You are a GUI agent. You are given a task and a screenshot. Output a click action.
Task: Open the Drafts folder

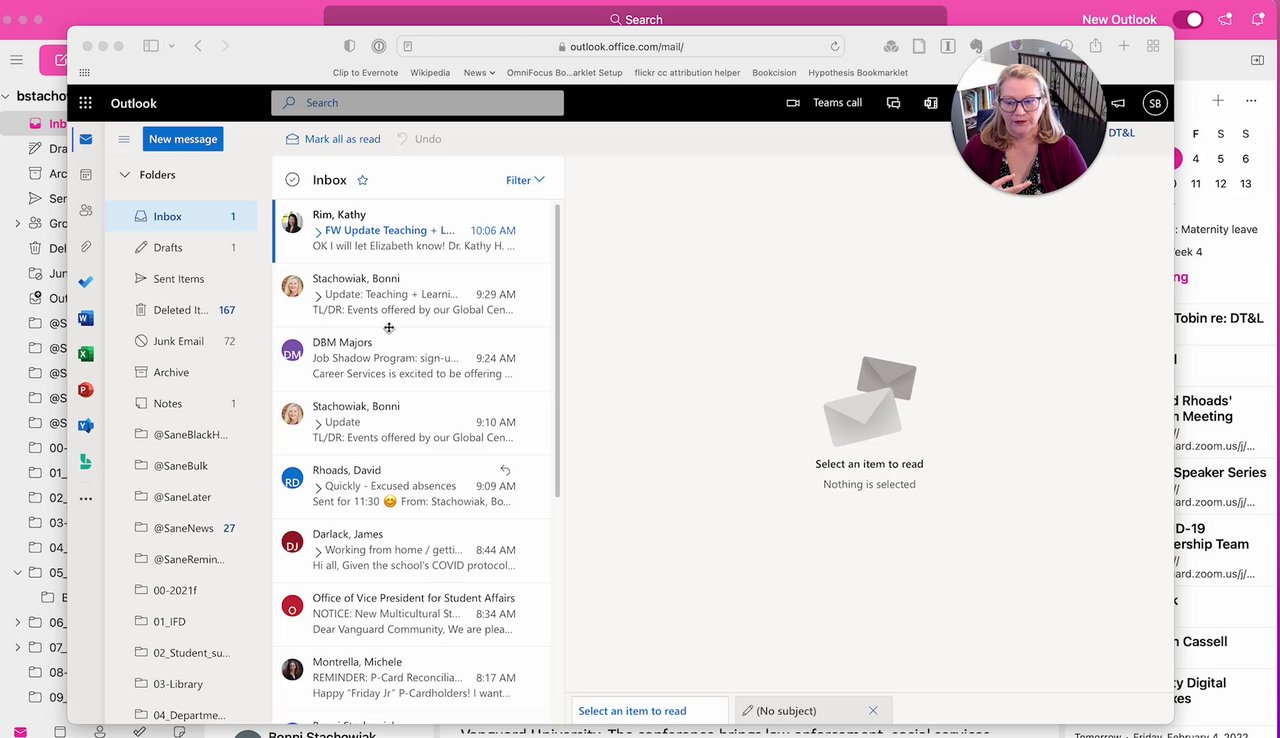pos(181,247)
